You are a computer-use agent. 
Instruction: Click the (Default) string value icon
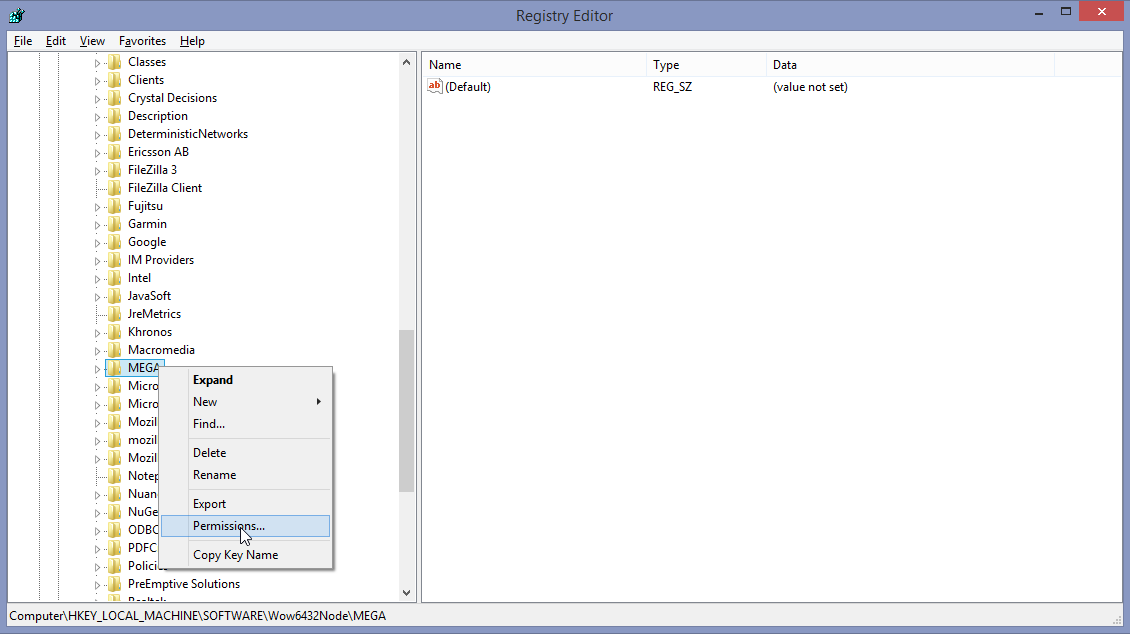coord(435,87)
